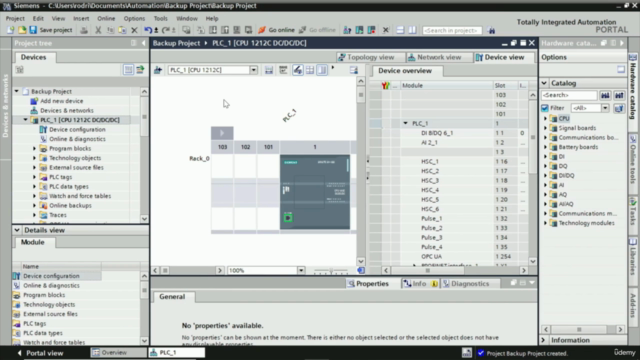Open the Options menu

(x=134, y=18)
